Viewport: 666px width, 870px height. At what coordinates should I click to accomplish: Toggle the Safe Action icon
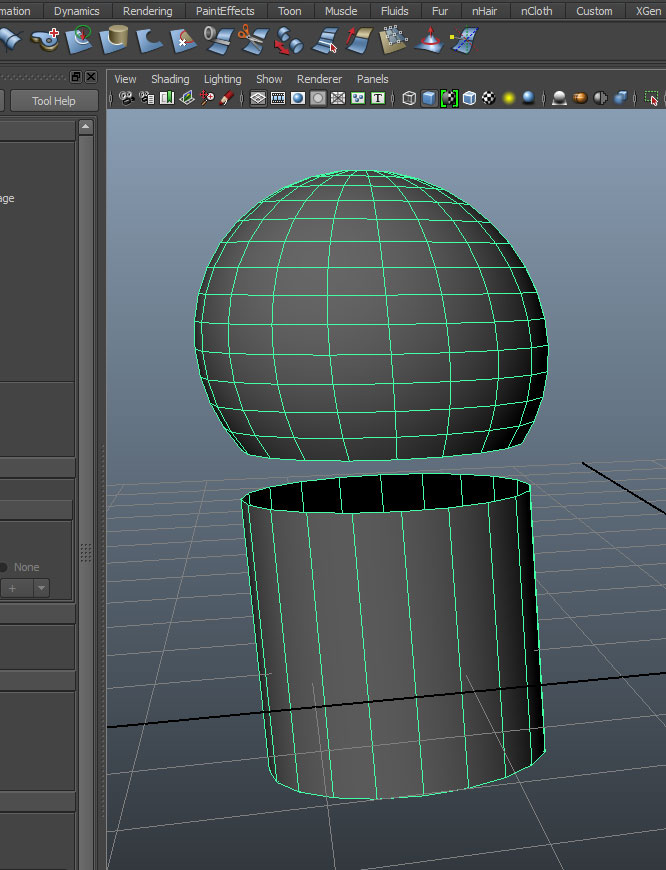tap(358, 98)
